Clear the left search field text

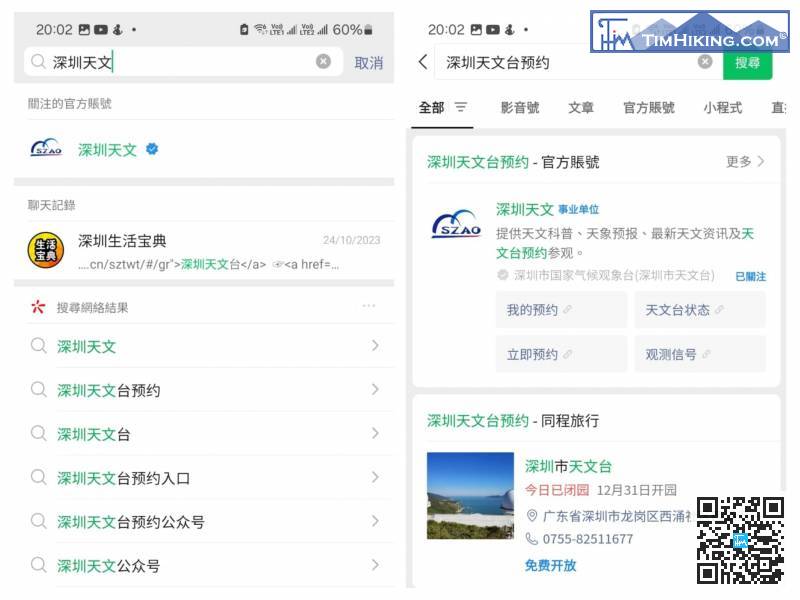coord(323,62)
